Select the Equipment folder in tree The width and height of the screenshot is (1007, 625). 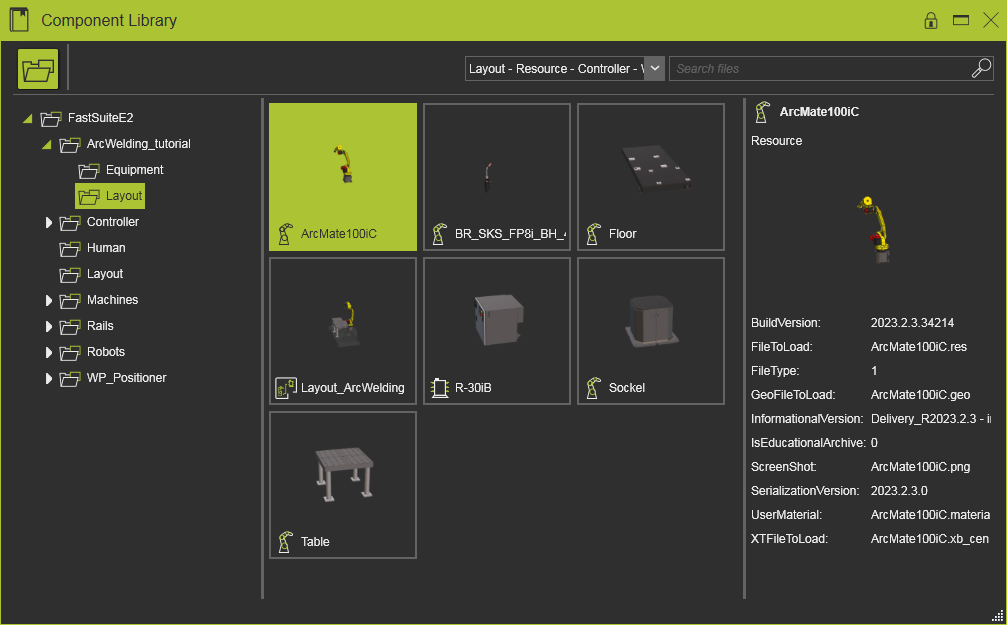click(134, 170)
